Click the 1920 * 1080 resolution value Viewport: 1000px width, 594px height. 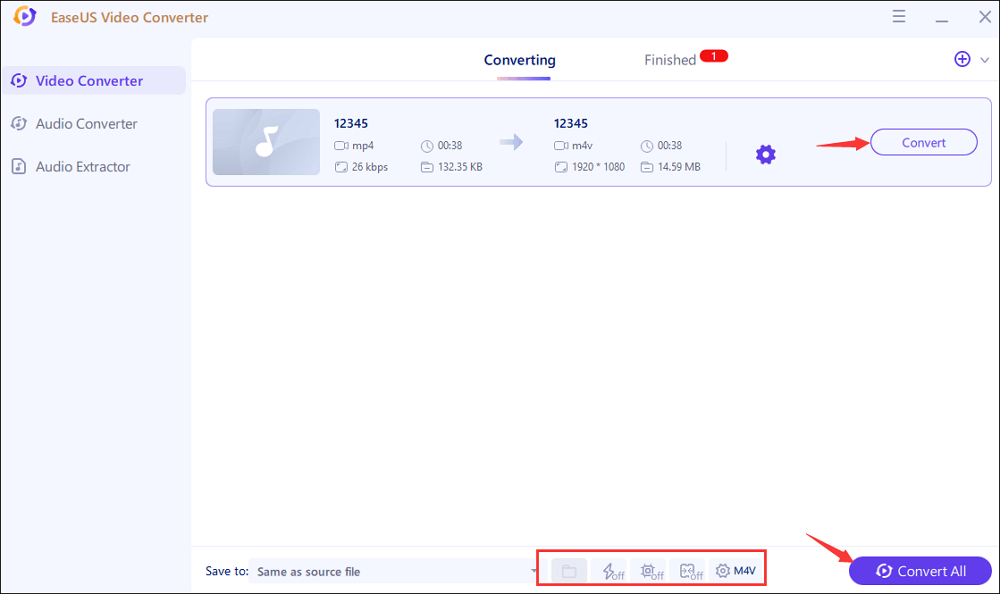pos(598,167)
